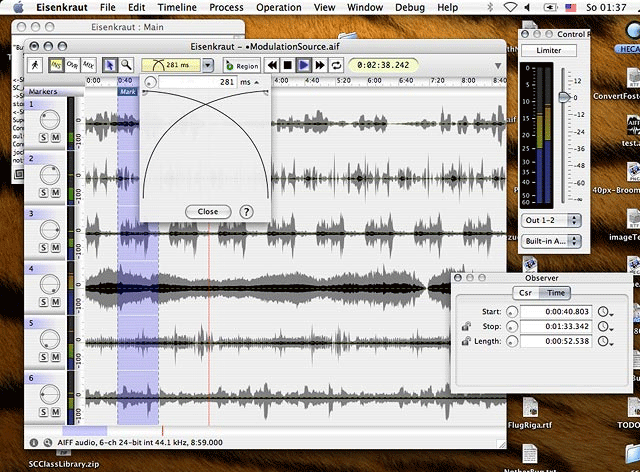Click the master volume fader knob
This screenshot has height=472, width=640.
(565, 96)
